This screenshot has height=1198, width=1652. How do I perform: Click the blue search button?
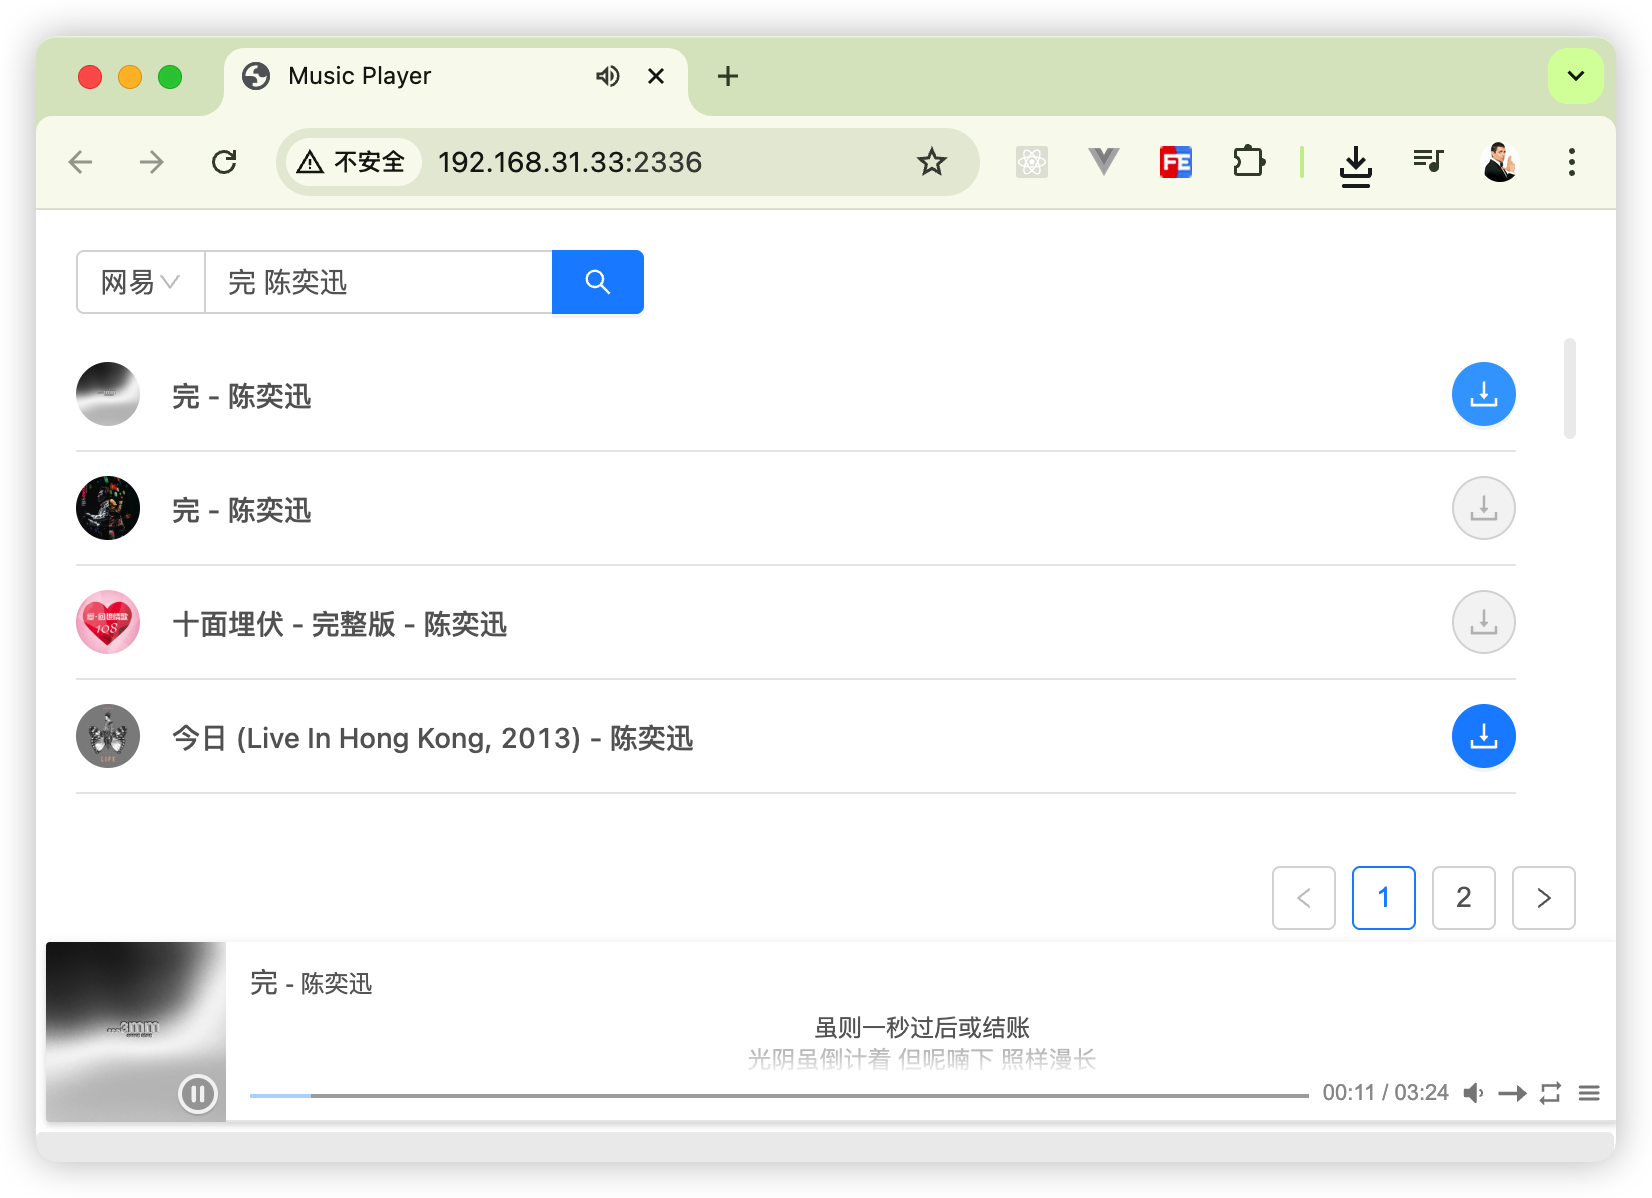[597, 282]
